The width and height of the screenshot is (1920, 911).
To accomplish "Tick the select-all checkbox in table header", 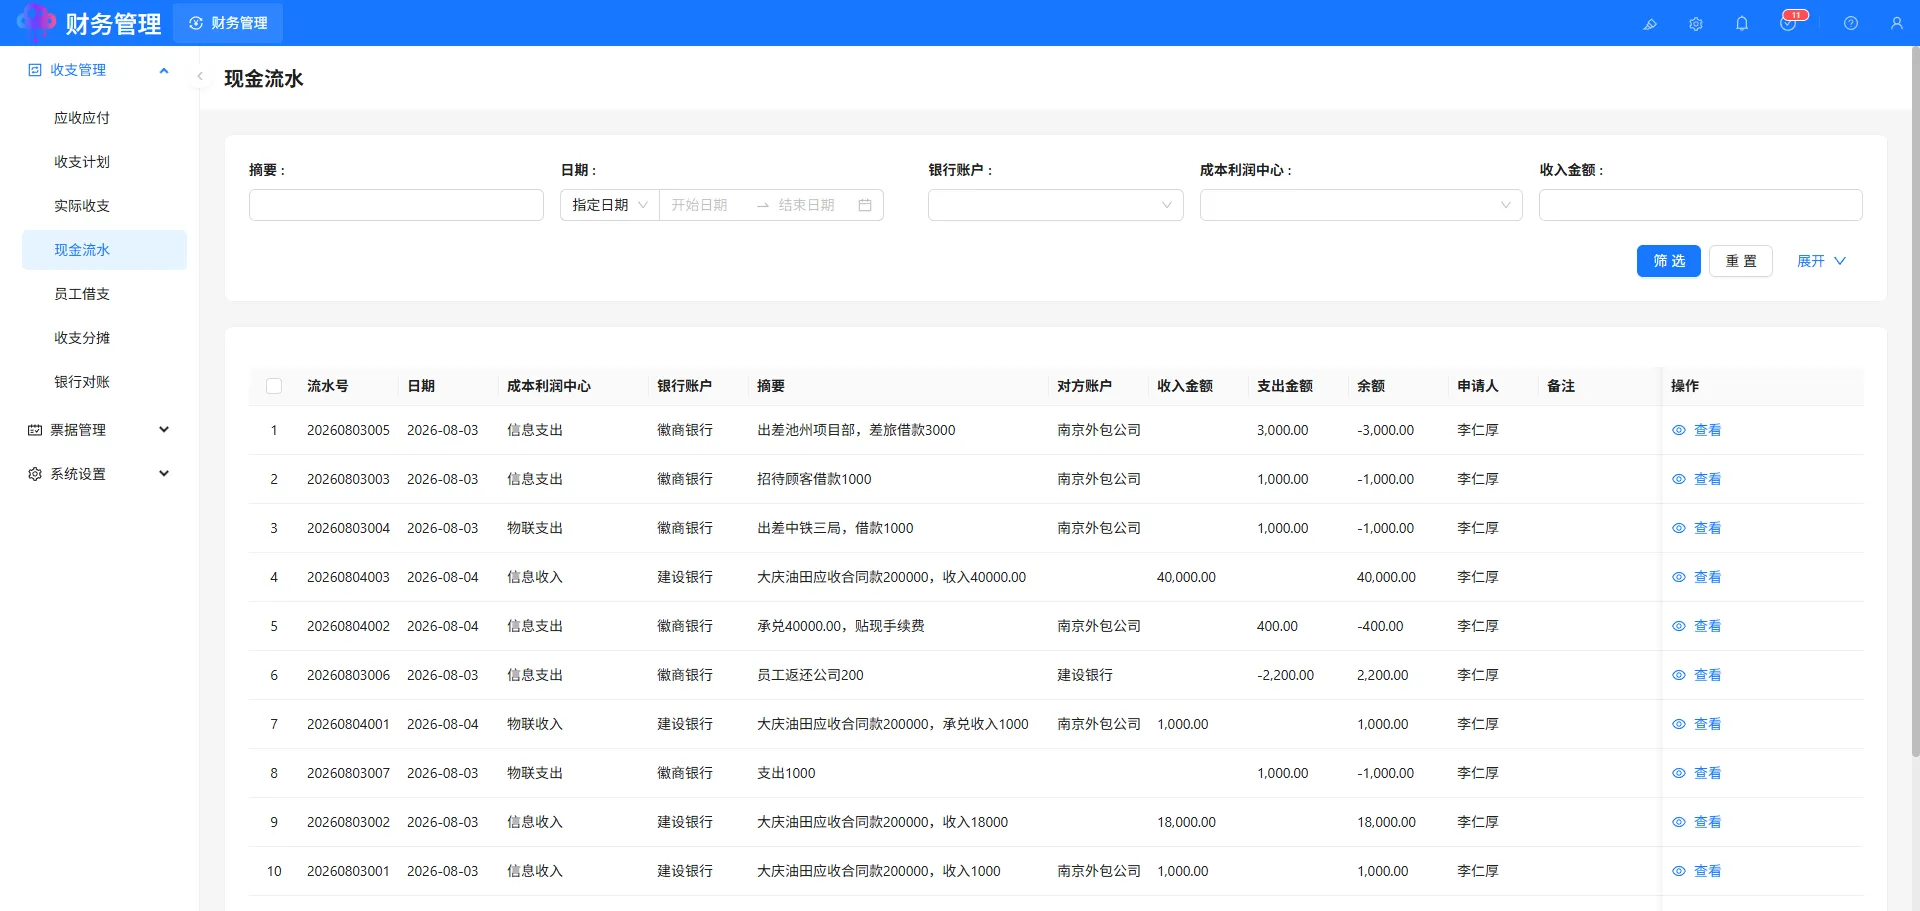I will click(274, 386).
